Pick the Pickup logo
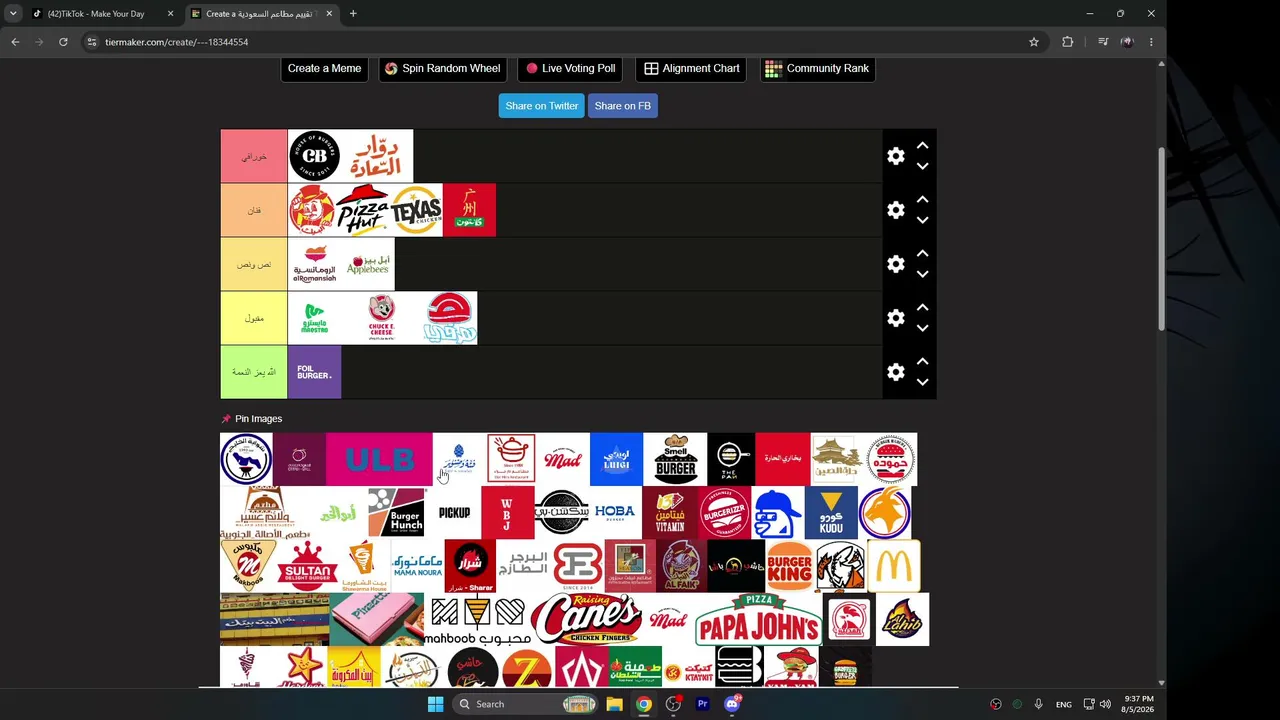 click(x=454, y=513)
